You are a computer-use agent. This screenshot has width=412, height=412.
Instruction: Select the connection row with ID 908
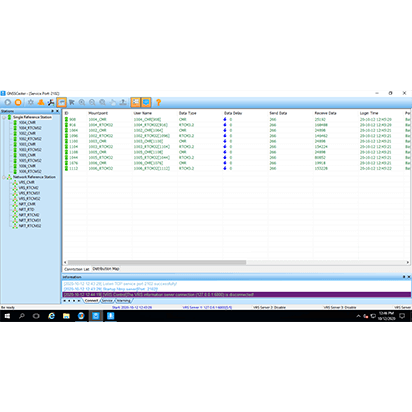point(237,119)
